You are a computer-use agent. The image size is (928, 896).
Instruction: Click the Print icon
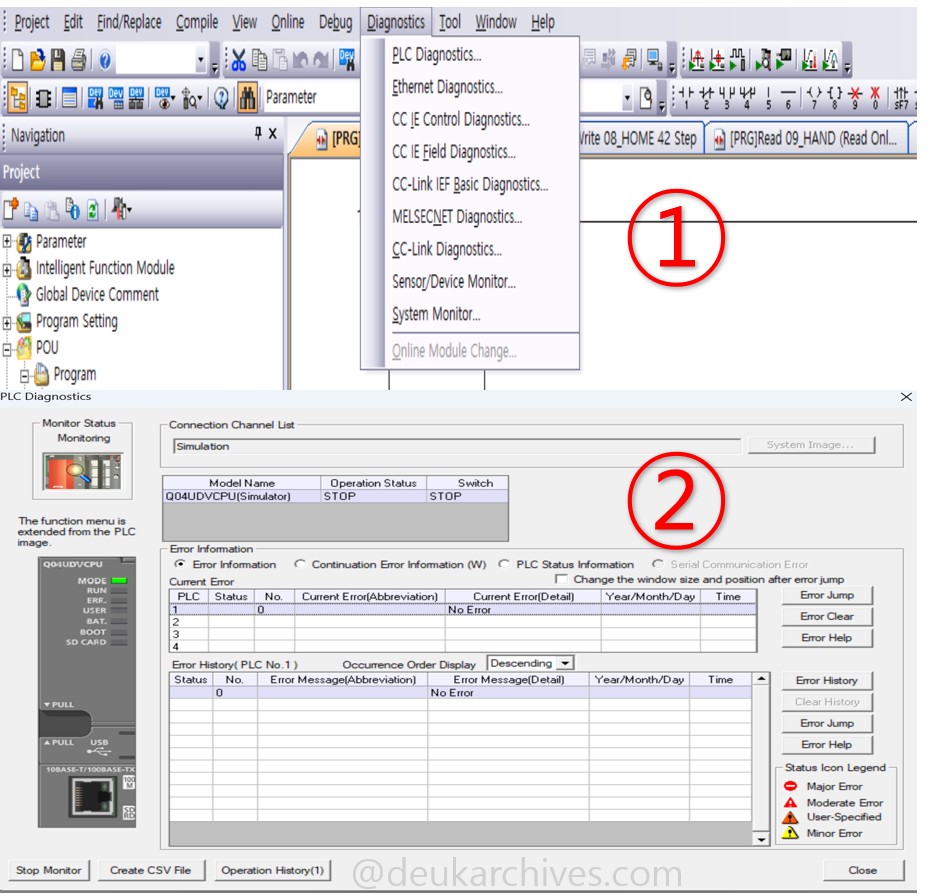tap(79, 60)
